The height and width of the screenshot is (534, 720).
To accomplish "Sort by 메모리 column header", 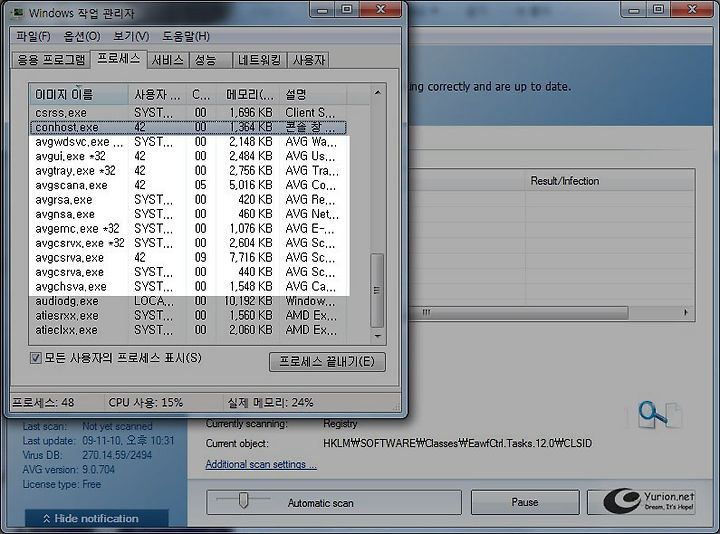I will pos(248,95).
